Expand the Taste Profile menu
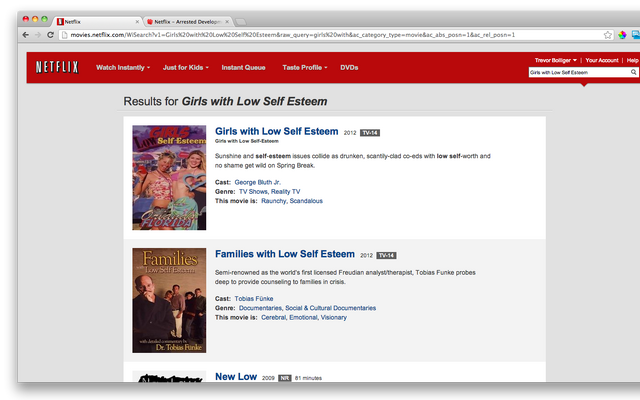Screen dimensions: 640x400 305,68
